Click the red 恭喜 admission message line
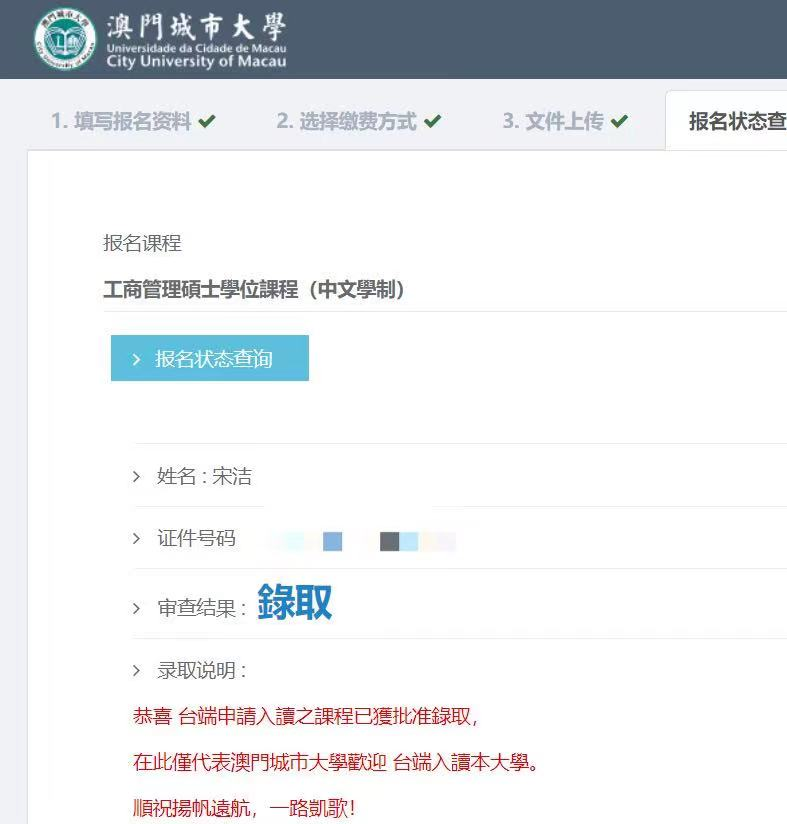This screenshot has width=787, height=824. (306, 717)
